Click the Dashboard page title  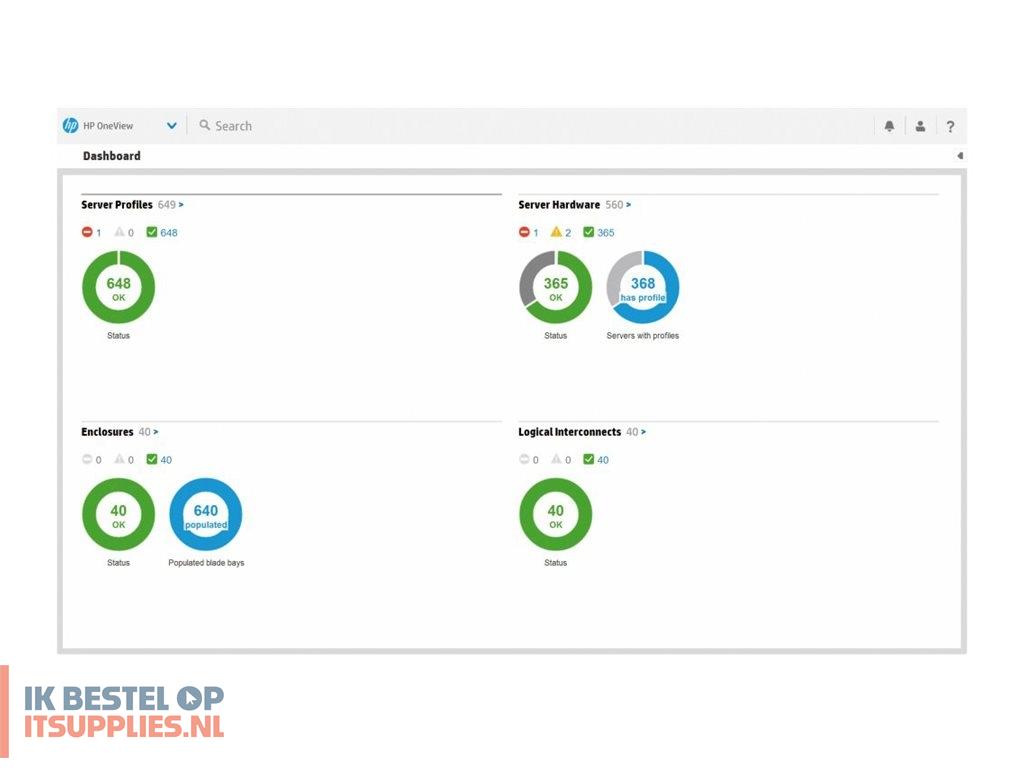coord(112,156)
